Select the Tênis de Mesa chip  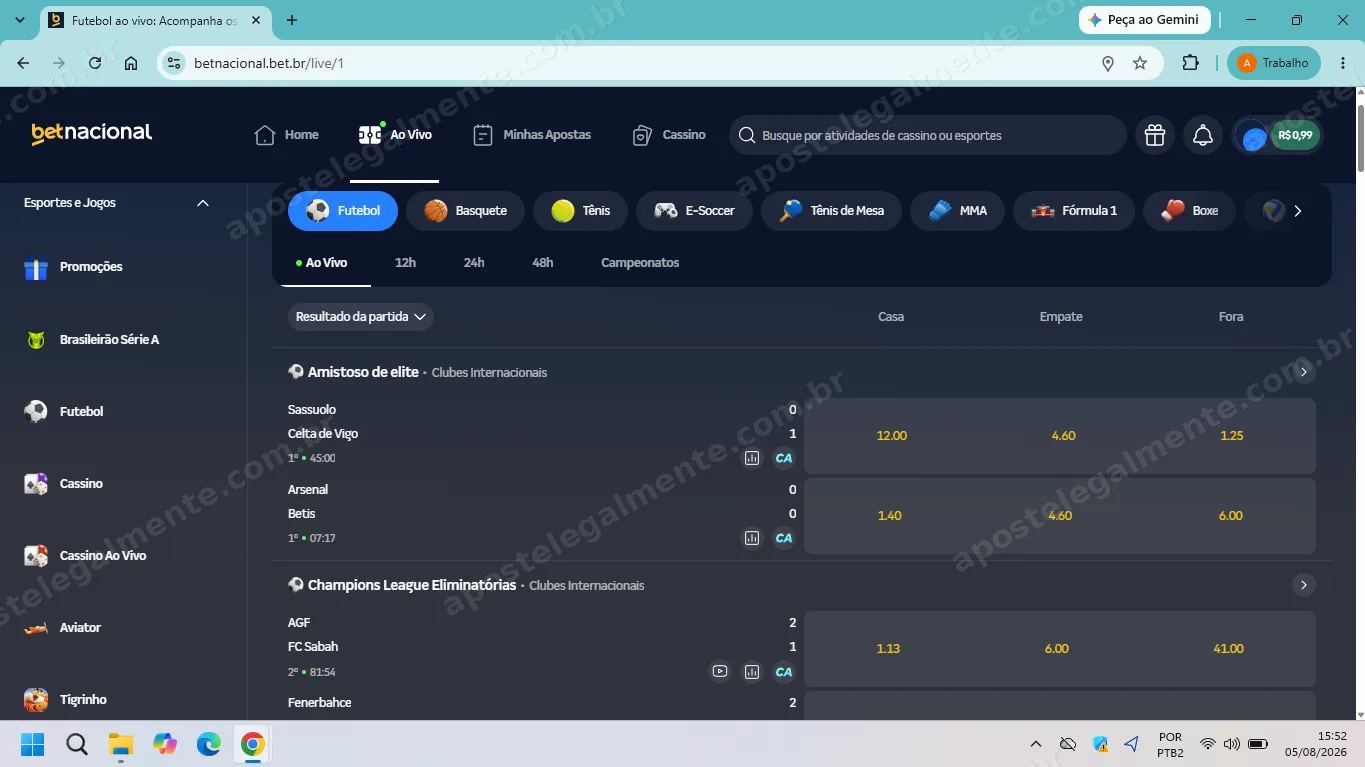tap(831, 211)
